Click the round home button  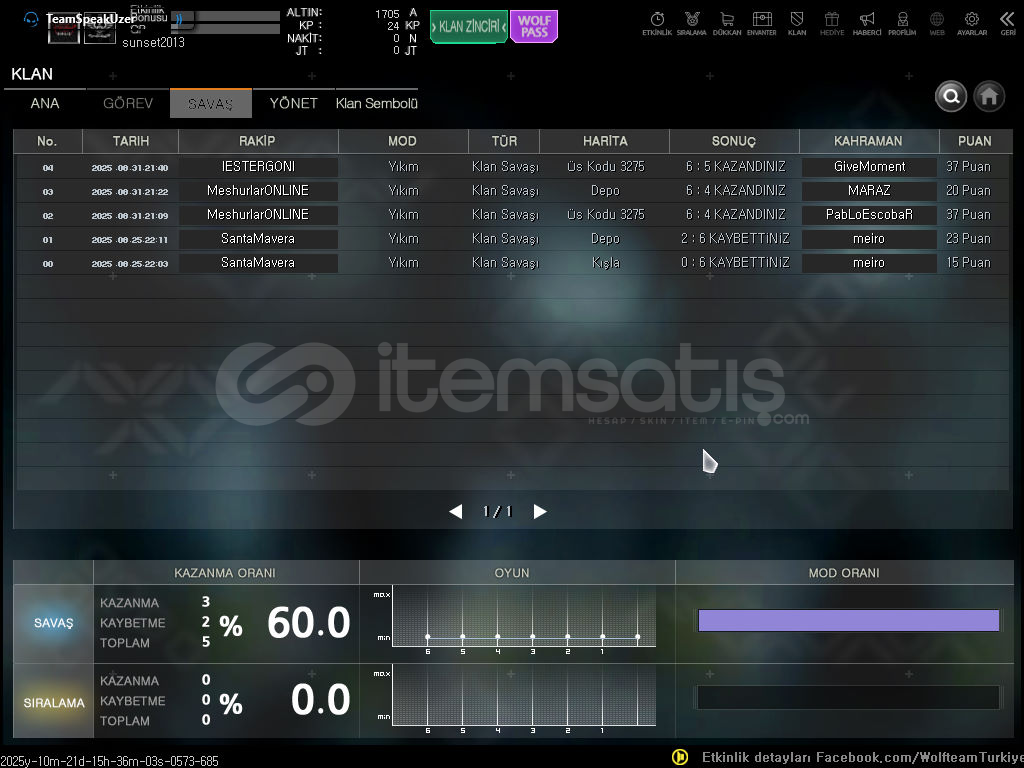(989, 96)
